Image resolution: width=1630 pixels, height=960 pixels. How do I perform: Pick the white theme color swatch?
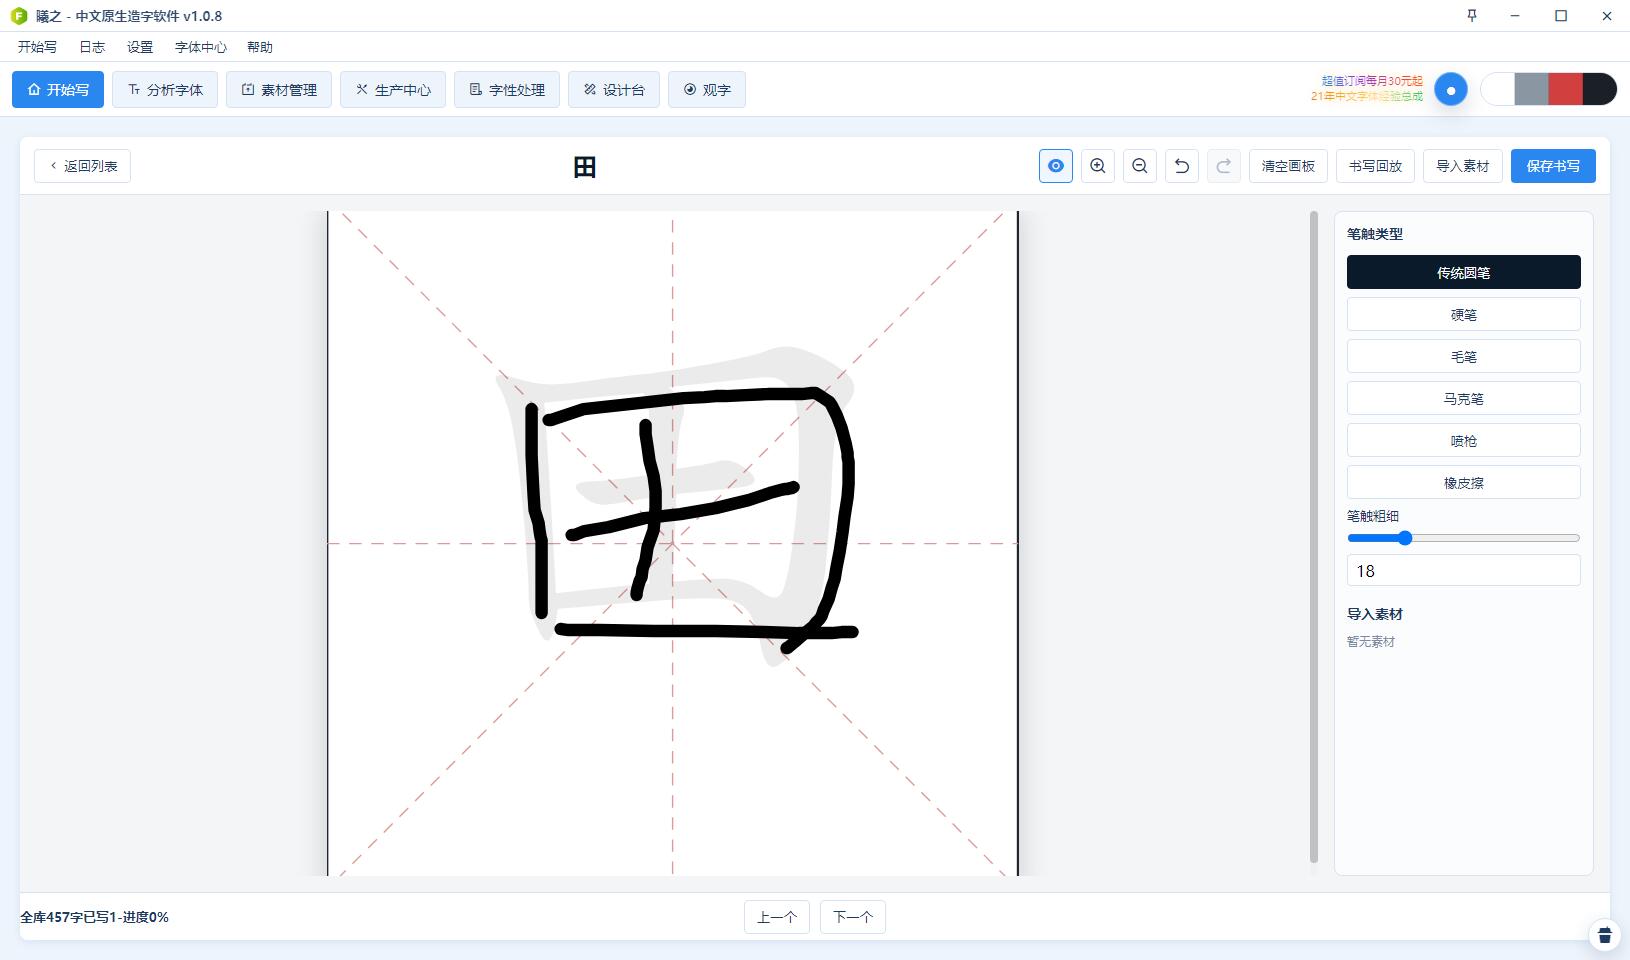(1497, 89)
